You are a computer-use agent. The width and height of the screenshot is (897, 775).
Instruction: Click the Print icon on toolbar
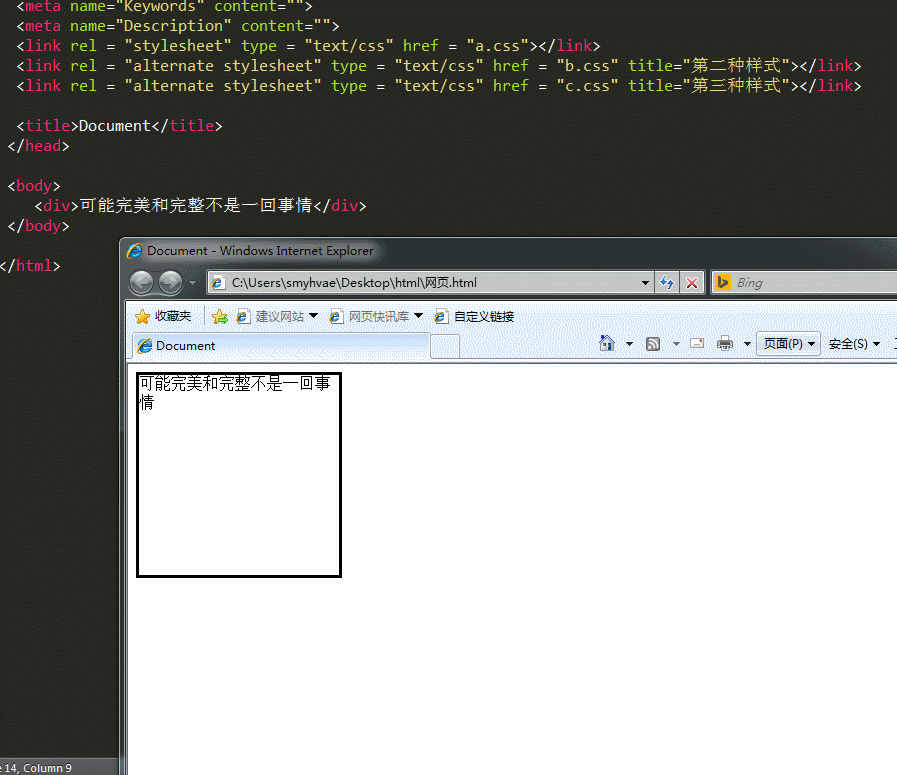pos(724,342)
